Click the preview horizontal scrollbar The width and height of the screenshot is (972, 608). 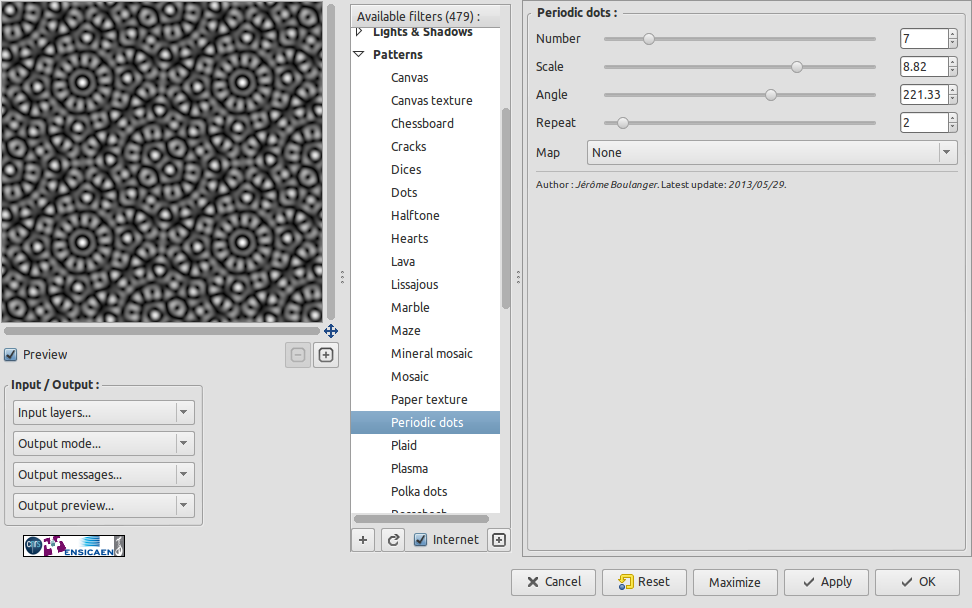point(162,331)
